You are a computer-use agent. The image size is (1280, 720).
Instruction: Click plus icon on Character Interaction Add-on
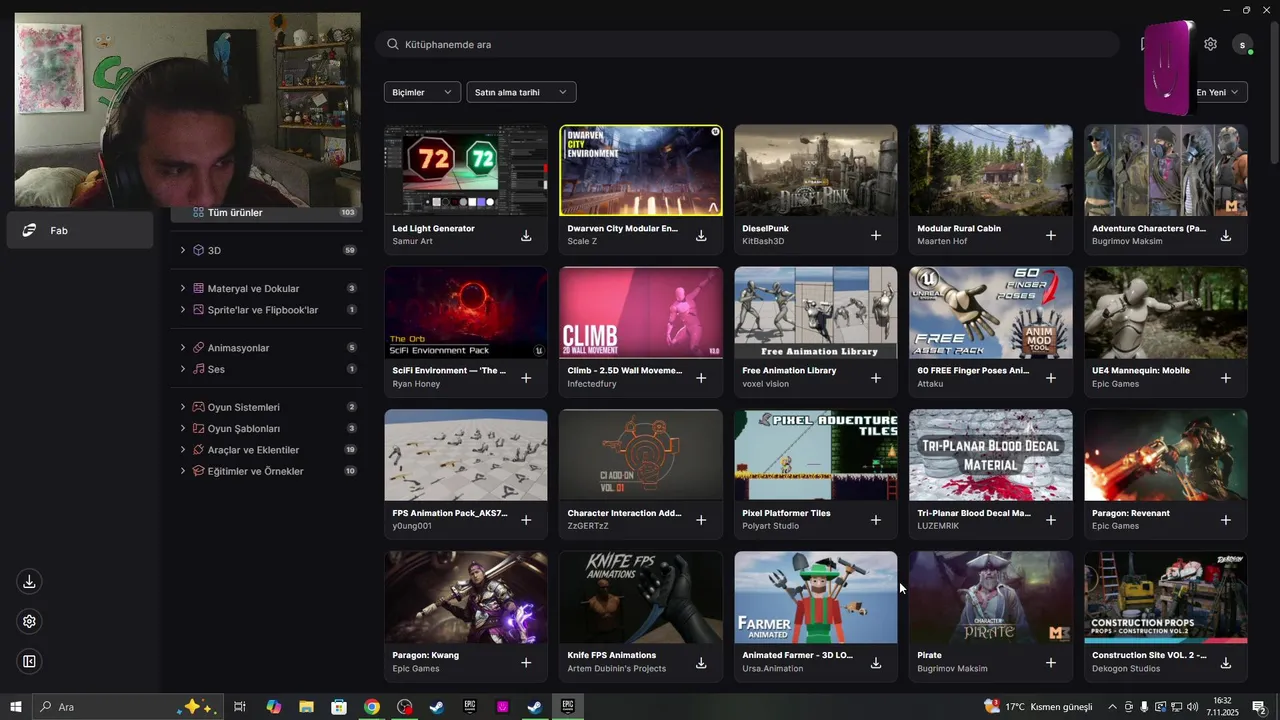click(701, 520)
